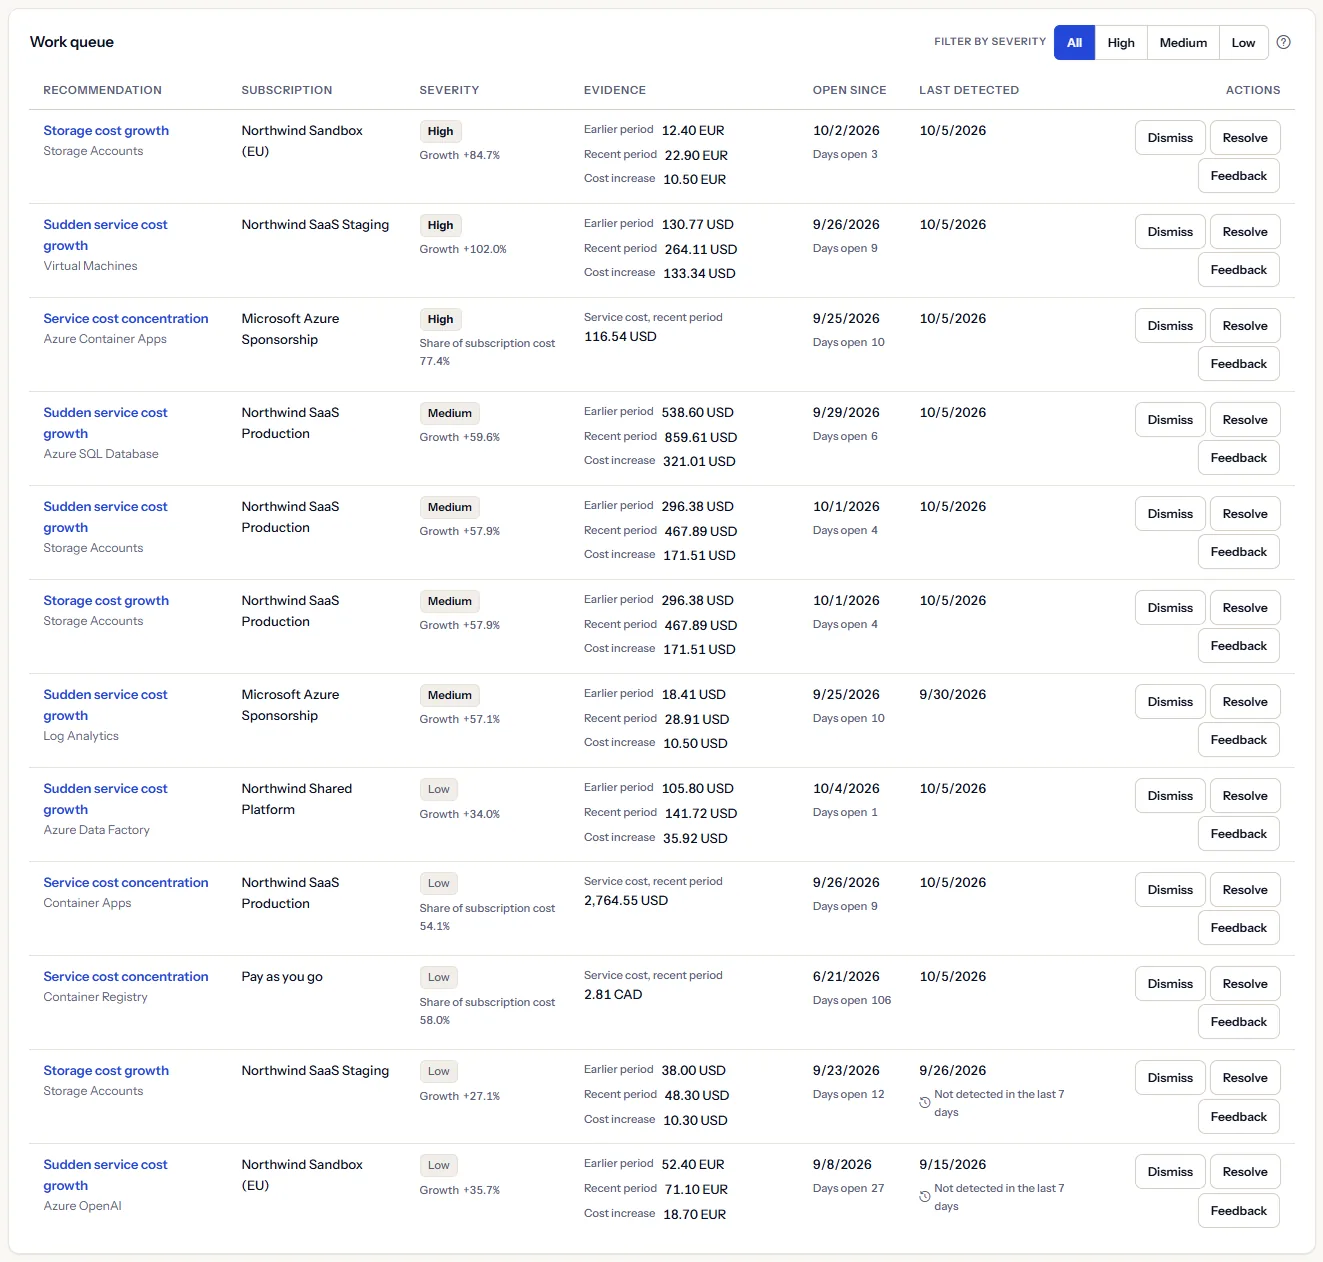This screenshot has width=1323, height=1262.
Task: Select the Pay as you go subscription cell
Action: [282, 976]
